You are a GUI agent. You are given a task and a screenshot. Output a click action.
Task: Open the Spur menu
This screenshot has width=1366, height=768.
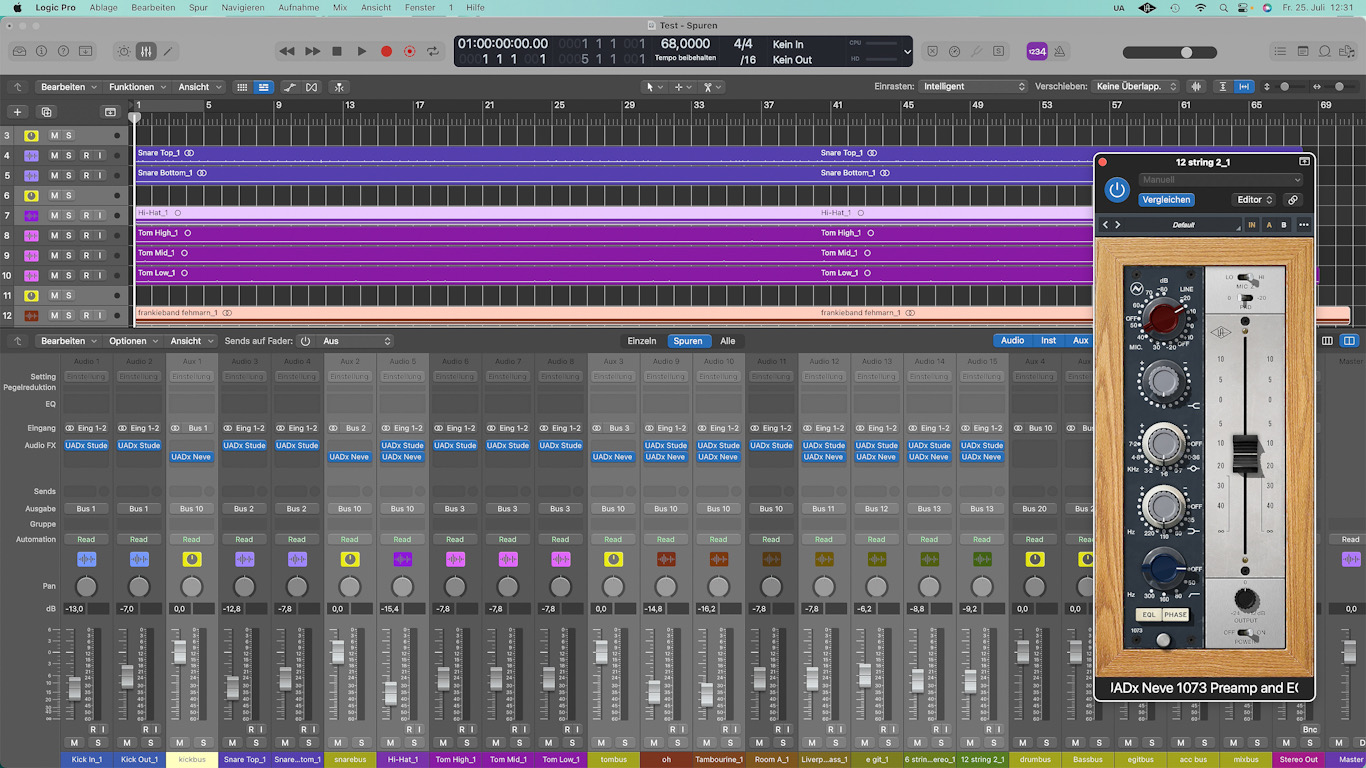(198, 7)
